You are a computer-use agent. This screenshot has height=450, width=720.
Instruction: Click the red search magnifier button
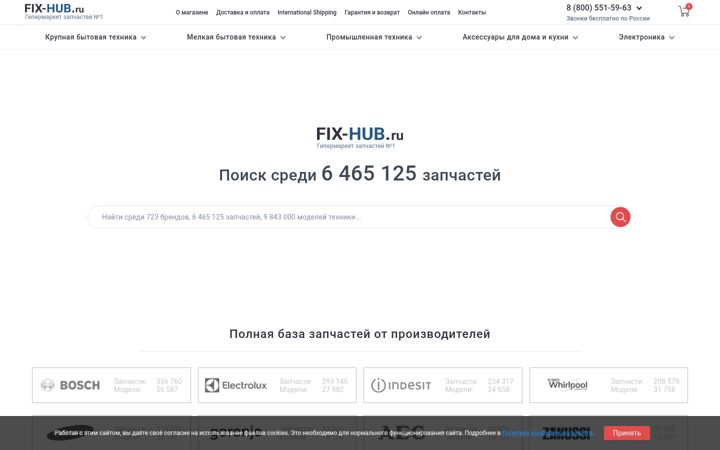(620, 217)
